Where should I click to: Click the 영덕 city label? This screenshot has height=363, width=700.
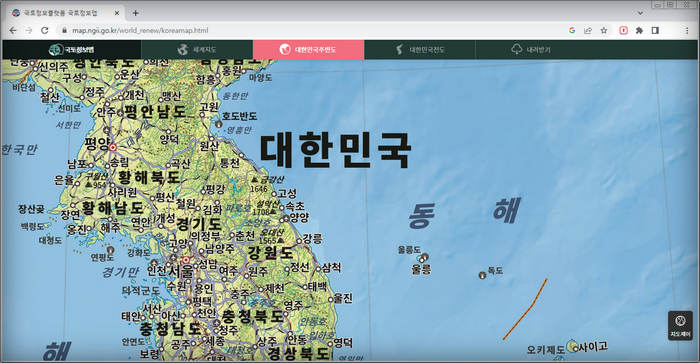tap(343, 343)
